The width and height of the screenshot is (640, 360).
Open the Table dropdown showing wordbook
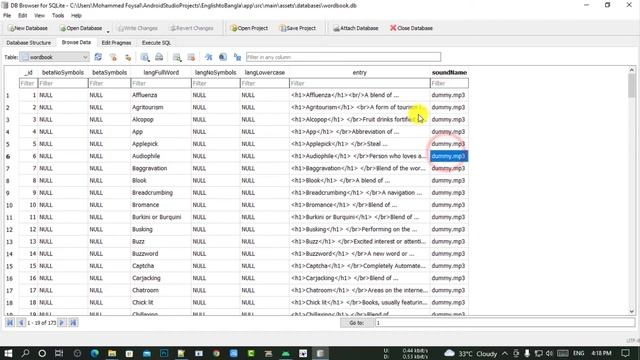[x=54, y=57]
